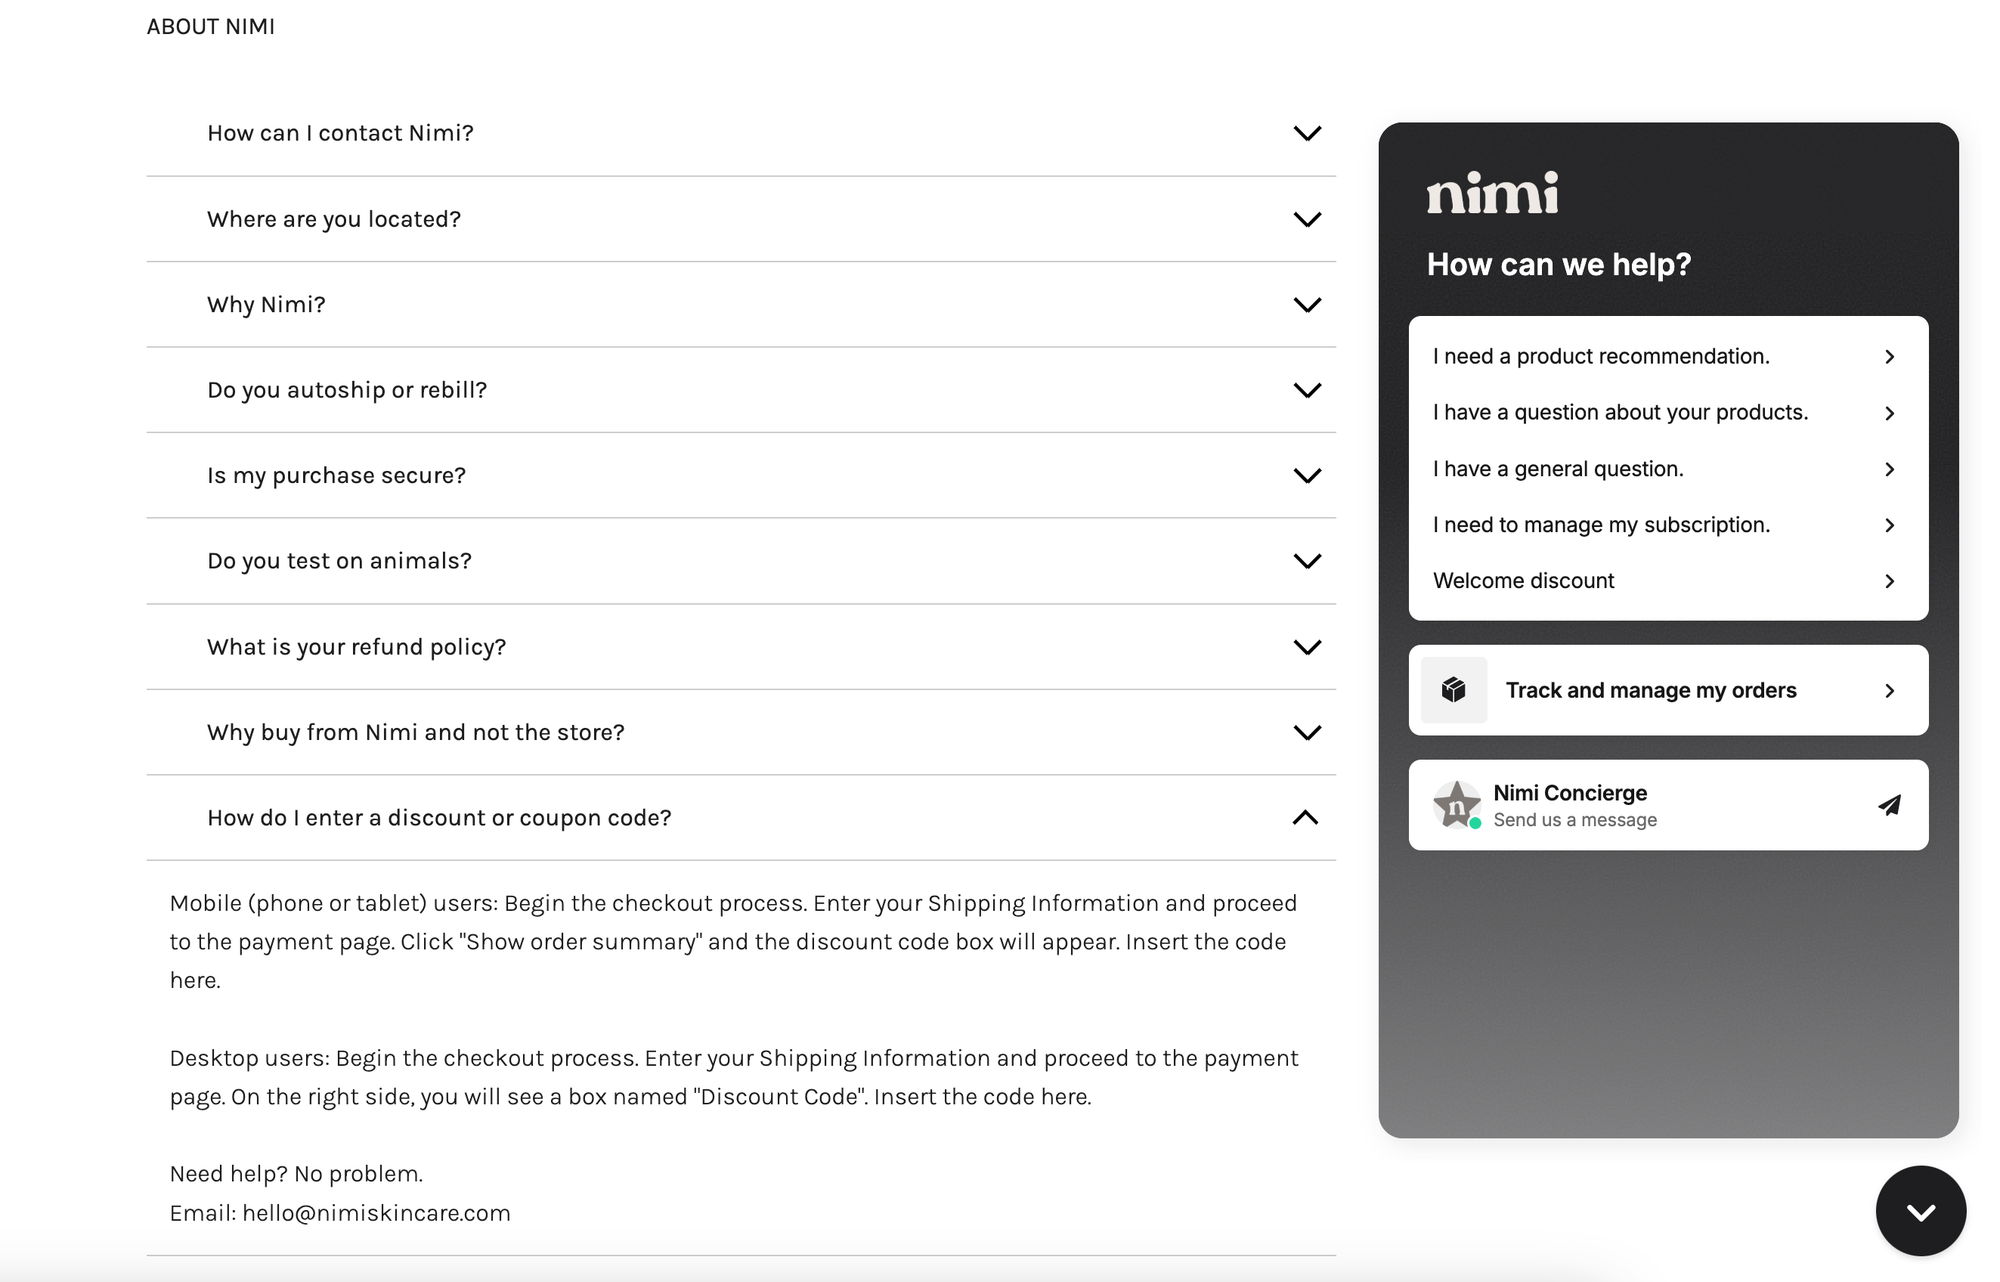Click the paper plane send icon
The height and width of the screenshot is (1282, 2000).
[1889, 805]
